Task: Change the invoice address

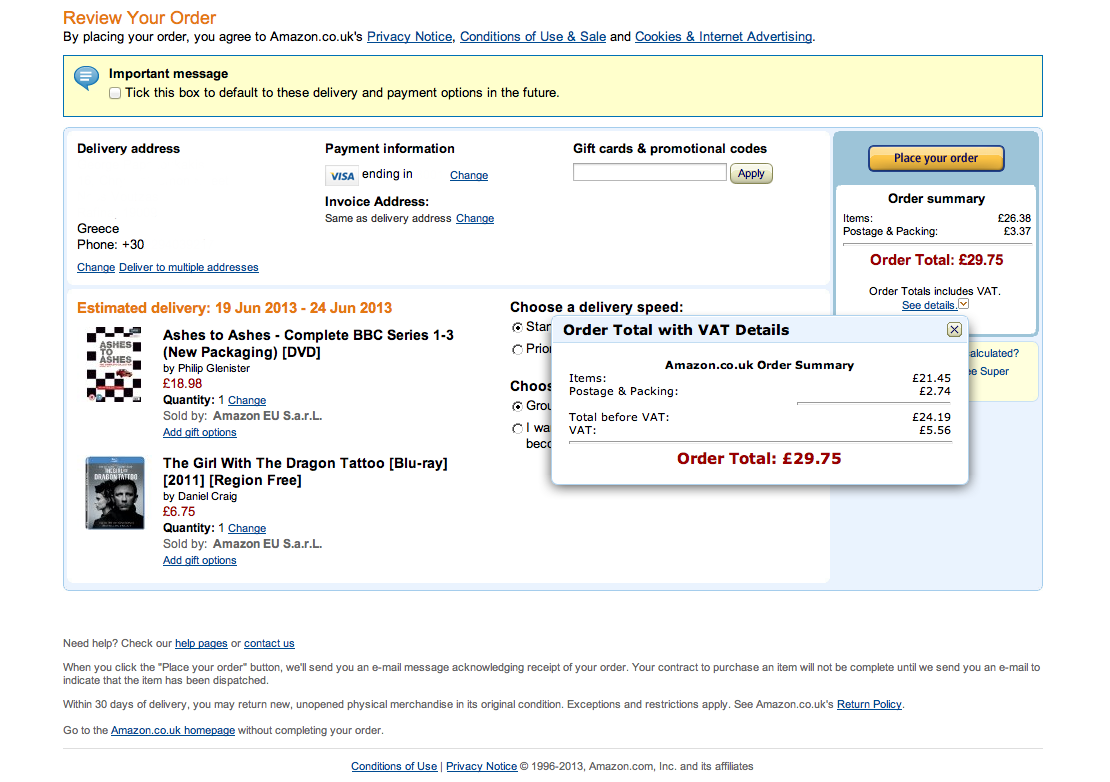Action: [475, 219]
